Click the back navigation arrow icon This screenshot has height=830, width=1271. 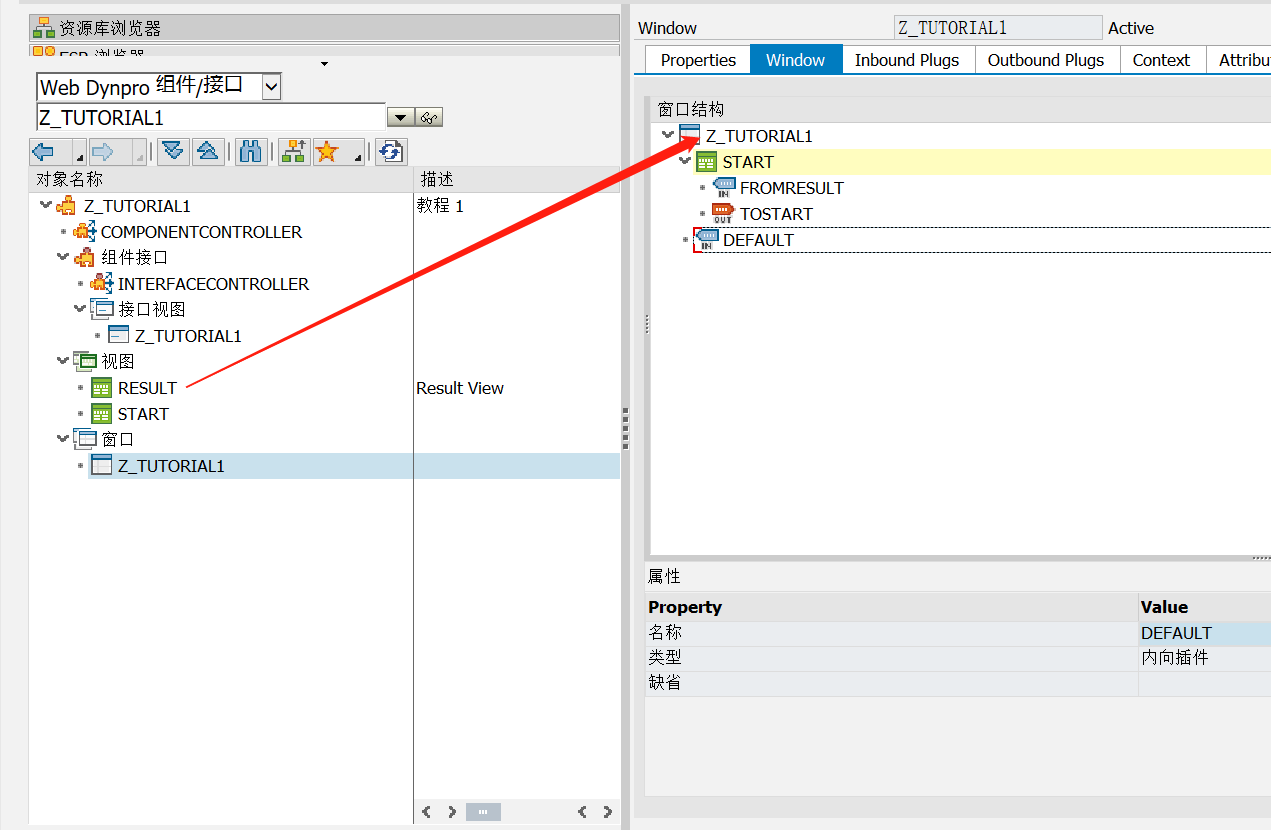tap(43, 151)
